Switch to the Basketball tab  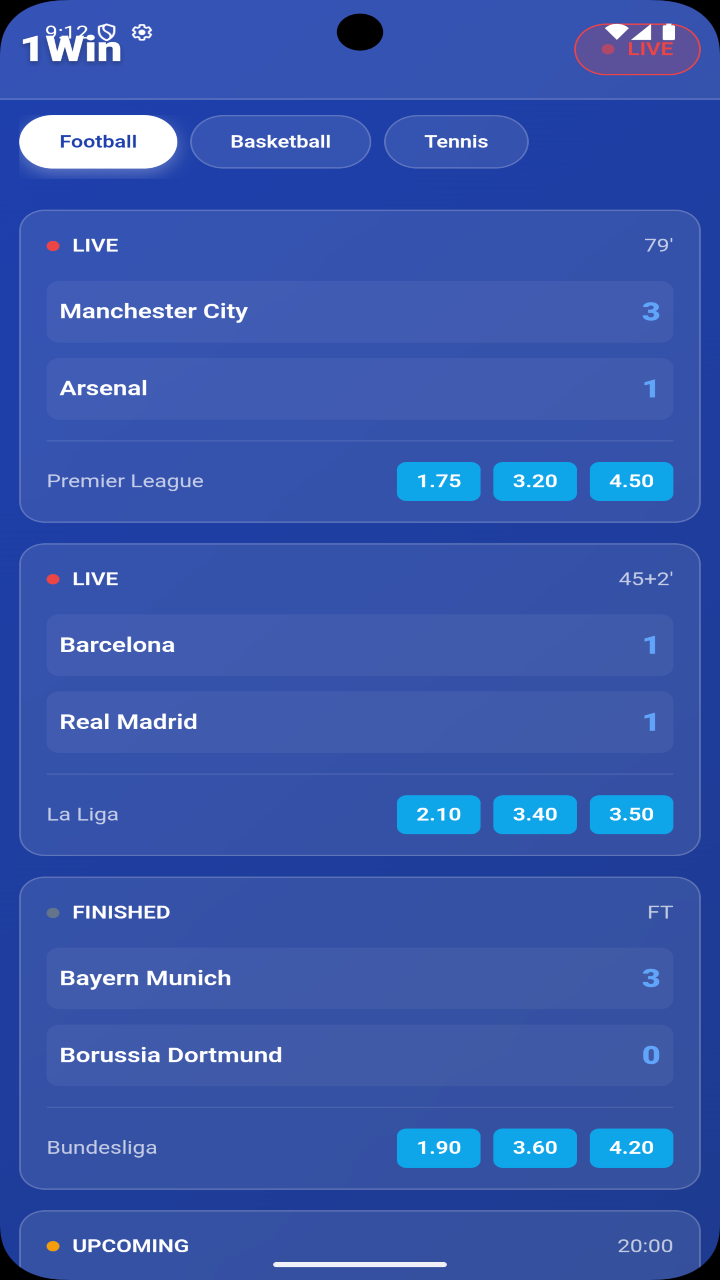280,142
